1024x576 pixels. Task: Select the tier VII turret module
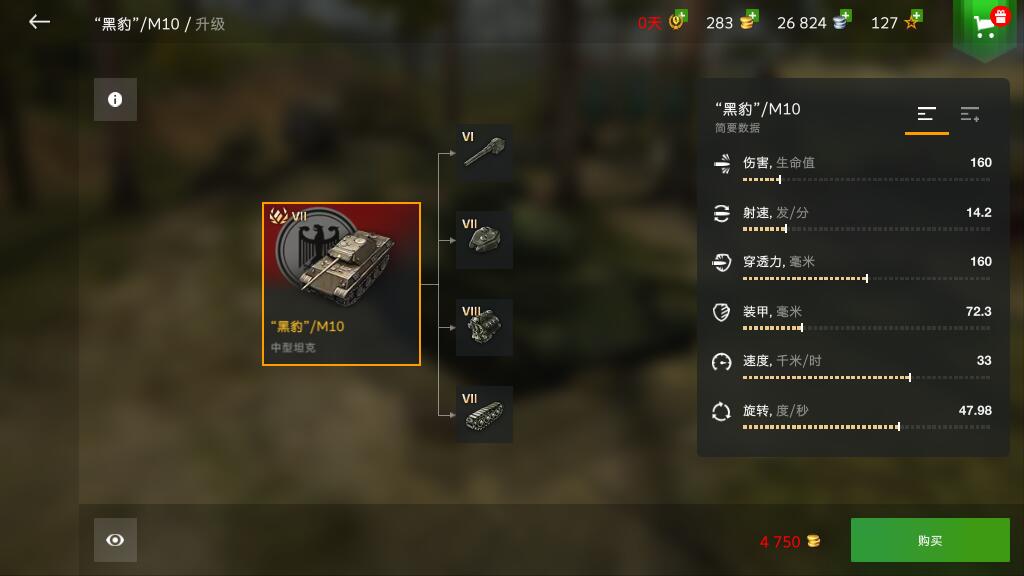tap(484, 240)
